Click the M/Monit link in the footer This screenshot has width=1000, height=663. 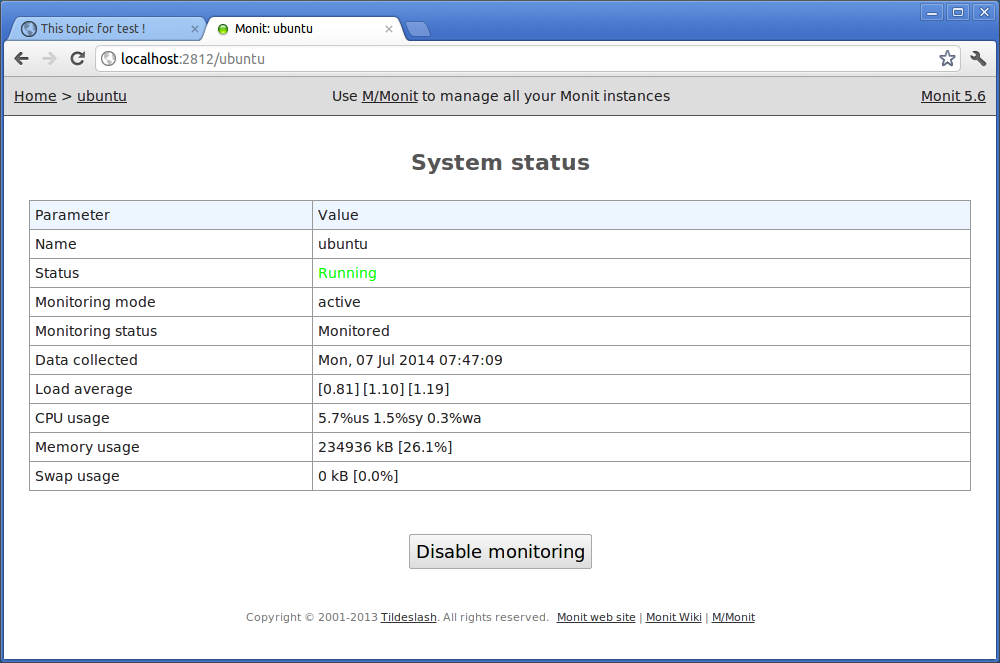tap(733, 617)
